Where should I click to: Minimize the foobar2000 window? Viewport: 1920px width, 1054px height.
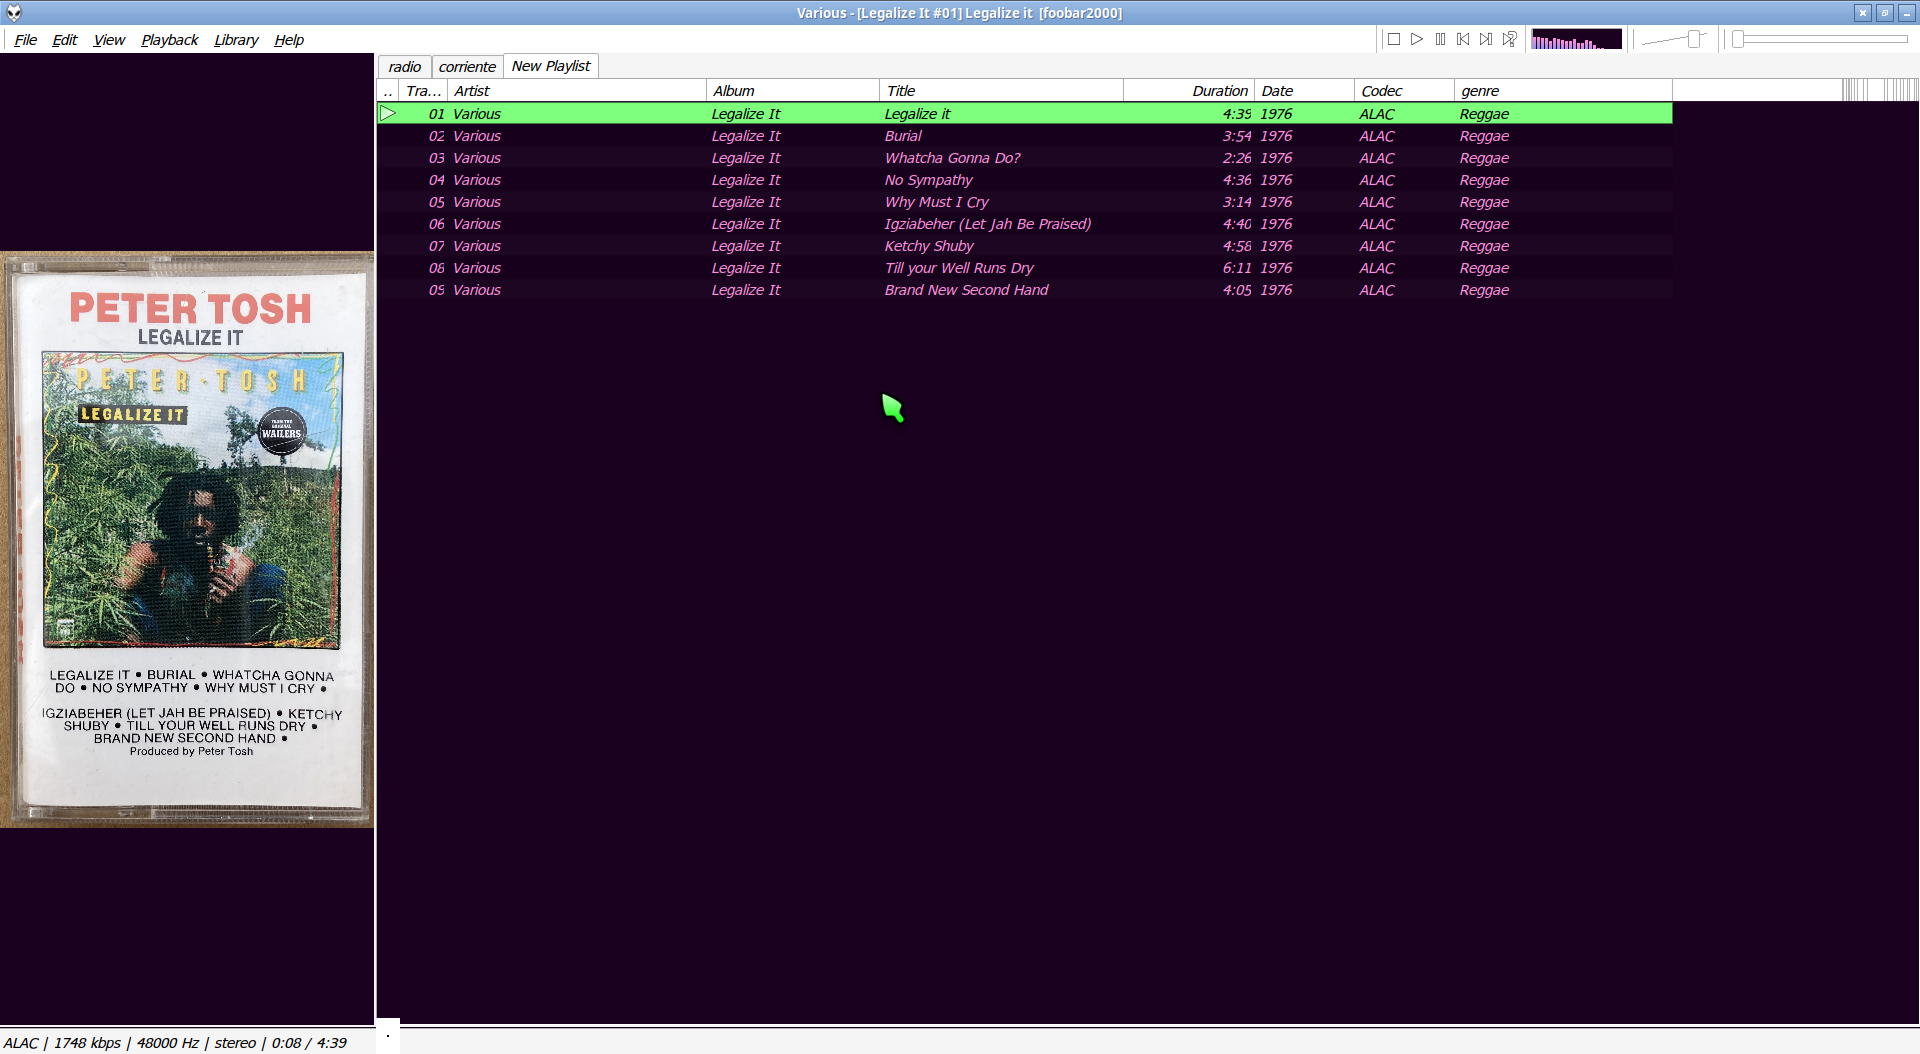click(1907, 13)
